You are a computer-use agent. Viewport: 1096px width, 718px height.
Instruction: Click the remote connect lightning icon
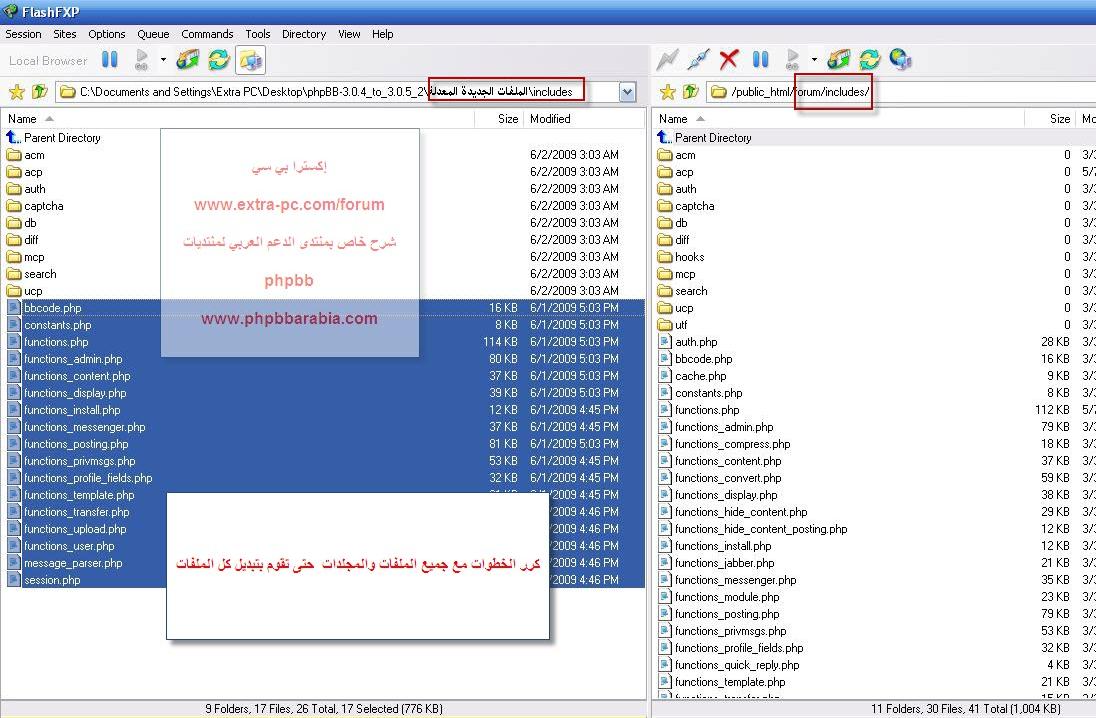[x=668, y=59]
